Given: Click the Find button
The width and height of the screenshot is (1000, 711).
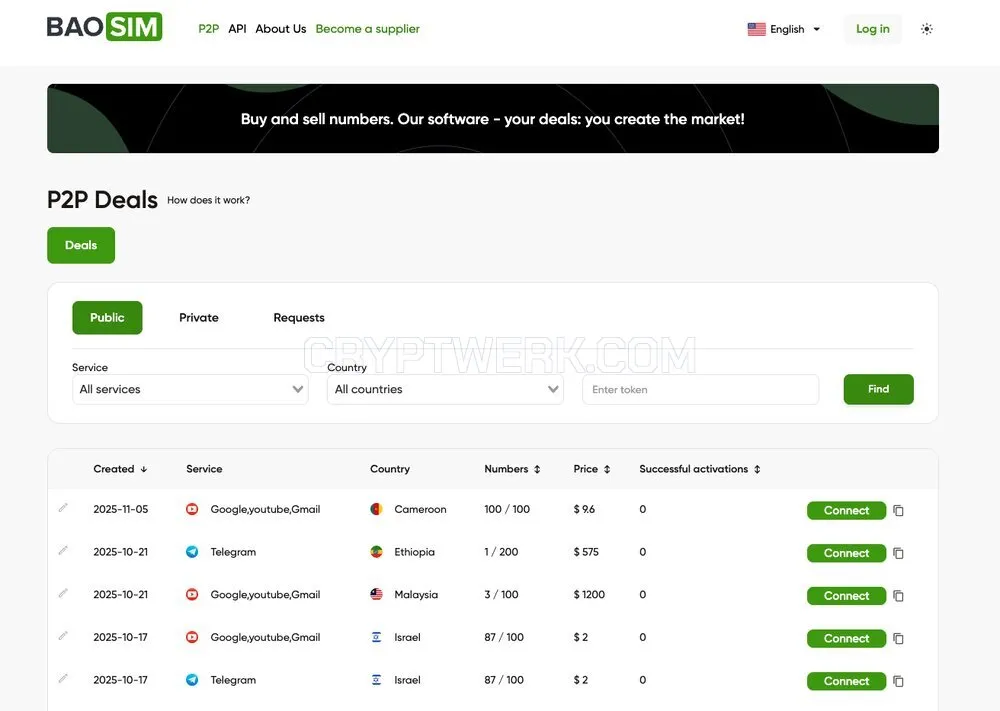Looking at the screenshot, I should click(878, 390).
